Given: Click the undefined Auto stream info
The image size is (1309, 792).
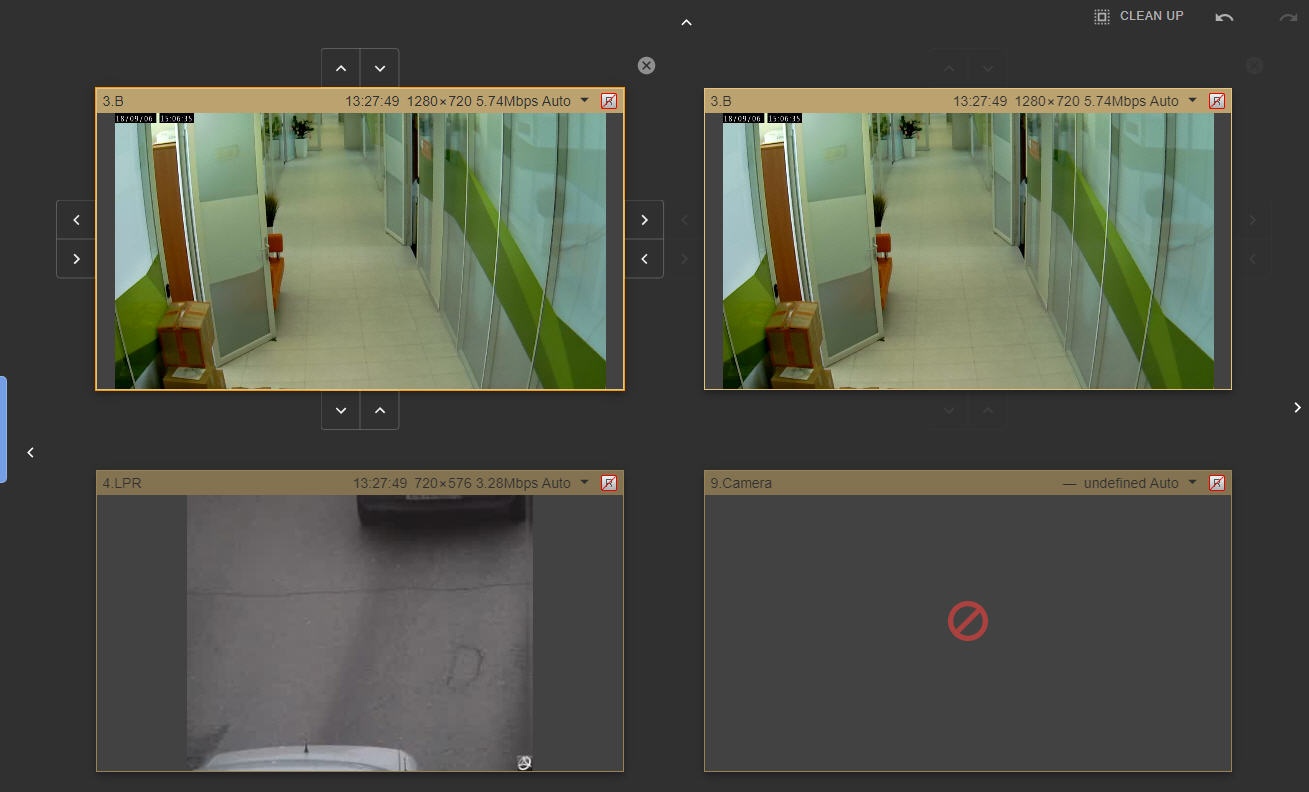Looking at the screenshot, I should coord(1131,483).
